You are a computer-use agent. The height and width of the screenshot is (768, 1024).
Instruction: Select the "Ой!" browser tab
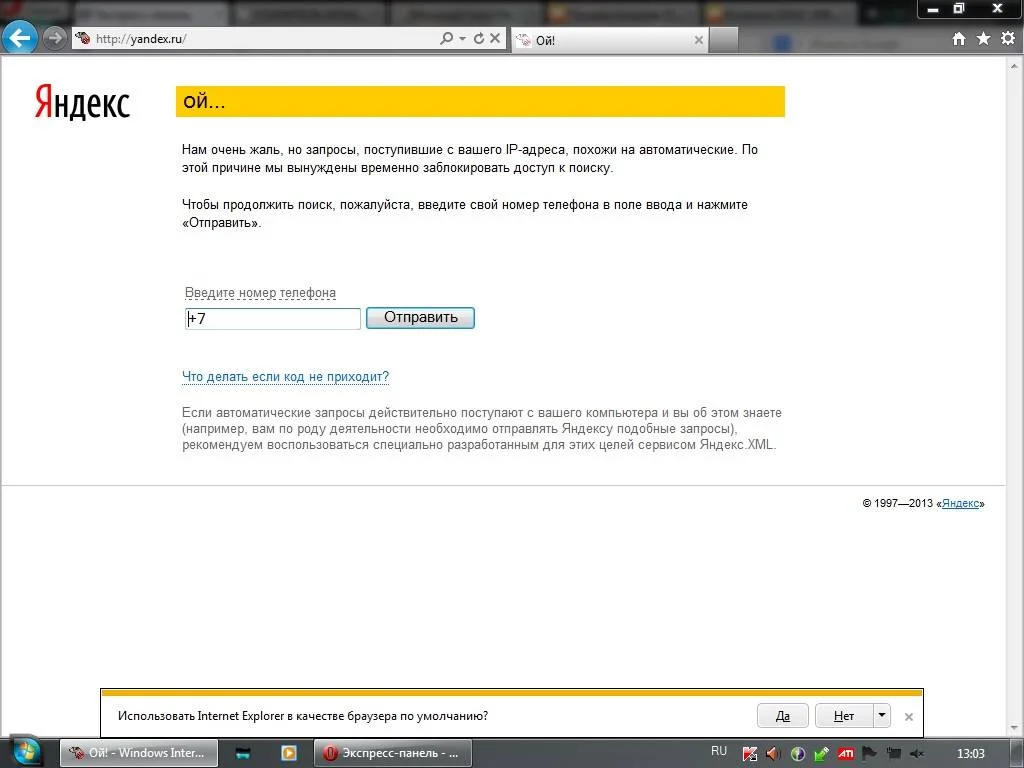click(609, 40)
